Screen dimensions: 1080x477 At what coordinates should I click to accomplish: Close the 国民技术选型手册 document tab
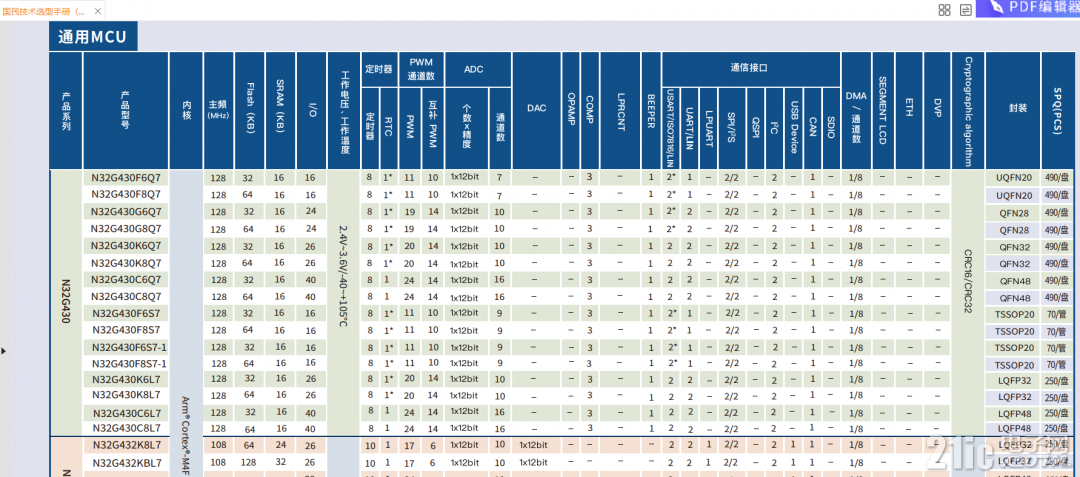[x=97, y=12]
